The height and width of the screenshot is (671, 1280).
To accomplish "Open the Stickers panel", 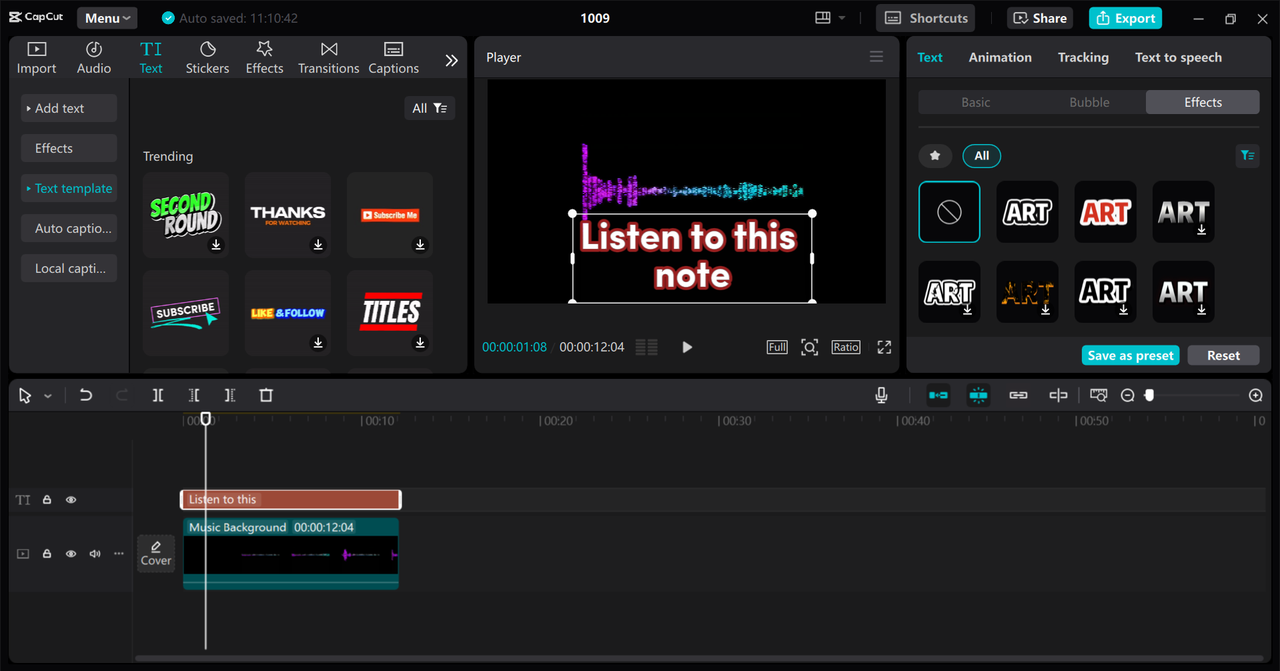I will [x=207, y=58].
